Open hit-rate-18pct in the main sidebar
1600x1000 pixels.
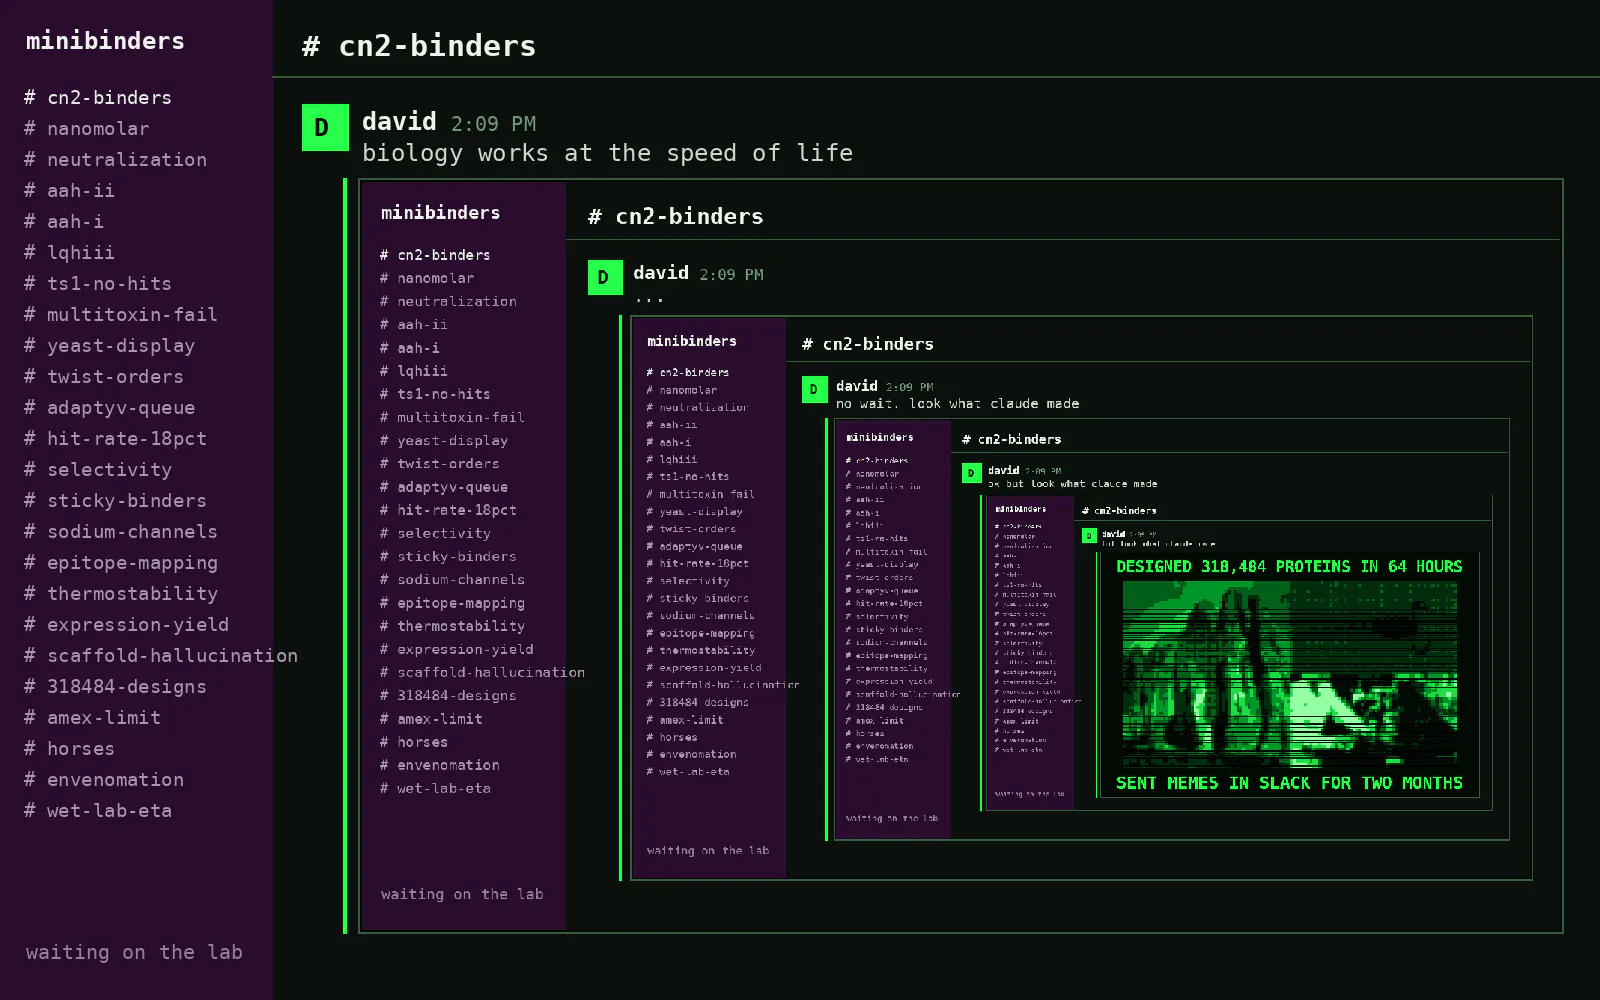pyautogui.click(x=116, y=438)
